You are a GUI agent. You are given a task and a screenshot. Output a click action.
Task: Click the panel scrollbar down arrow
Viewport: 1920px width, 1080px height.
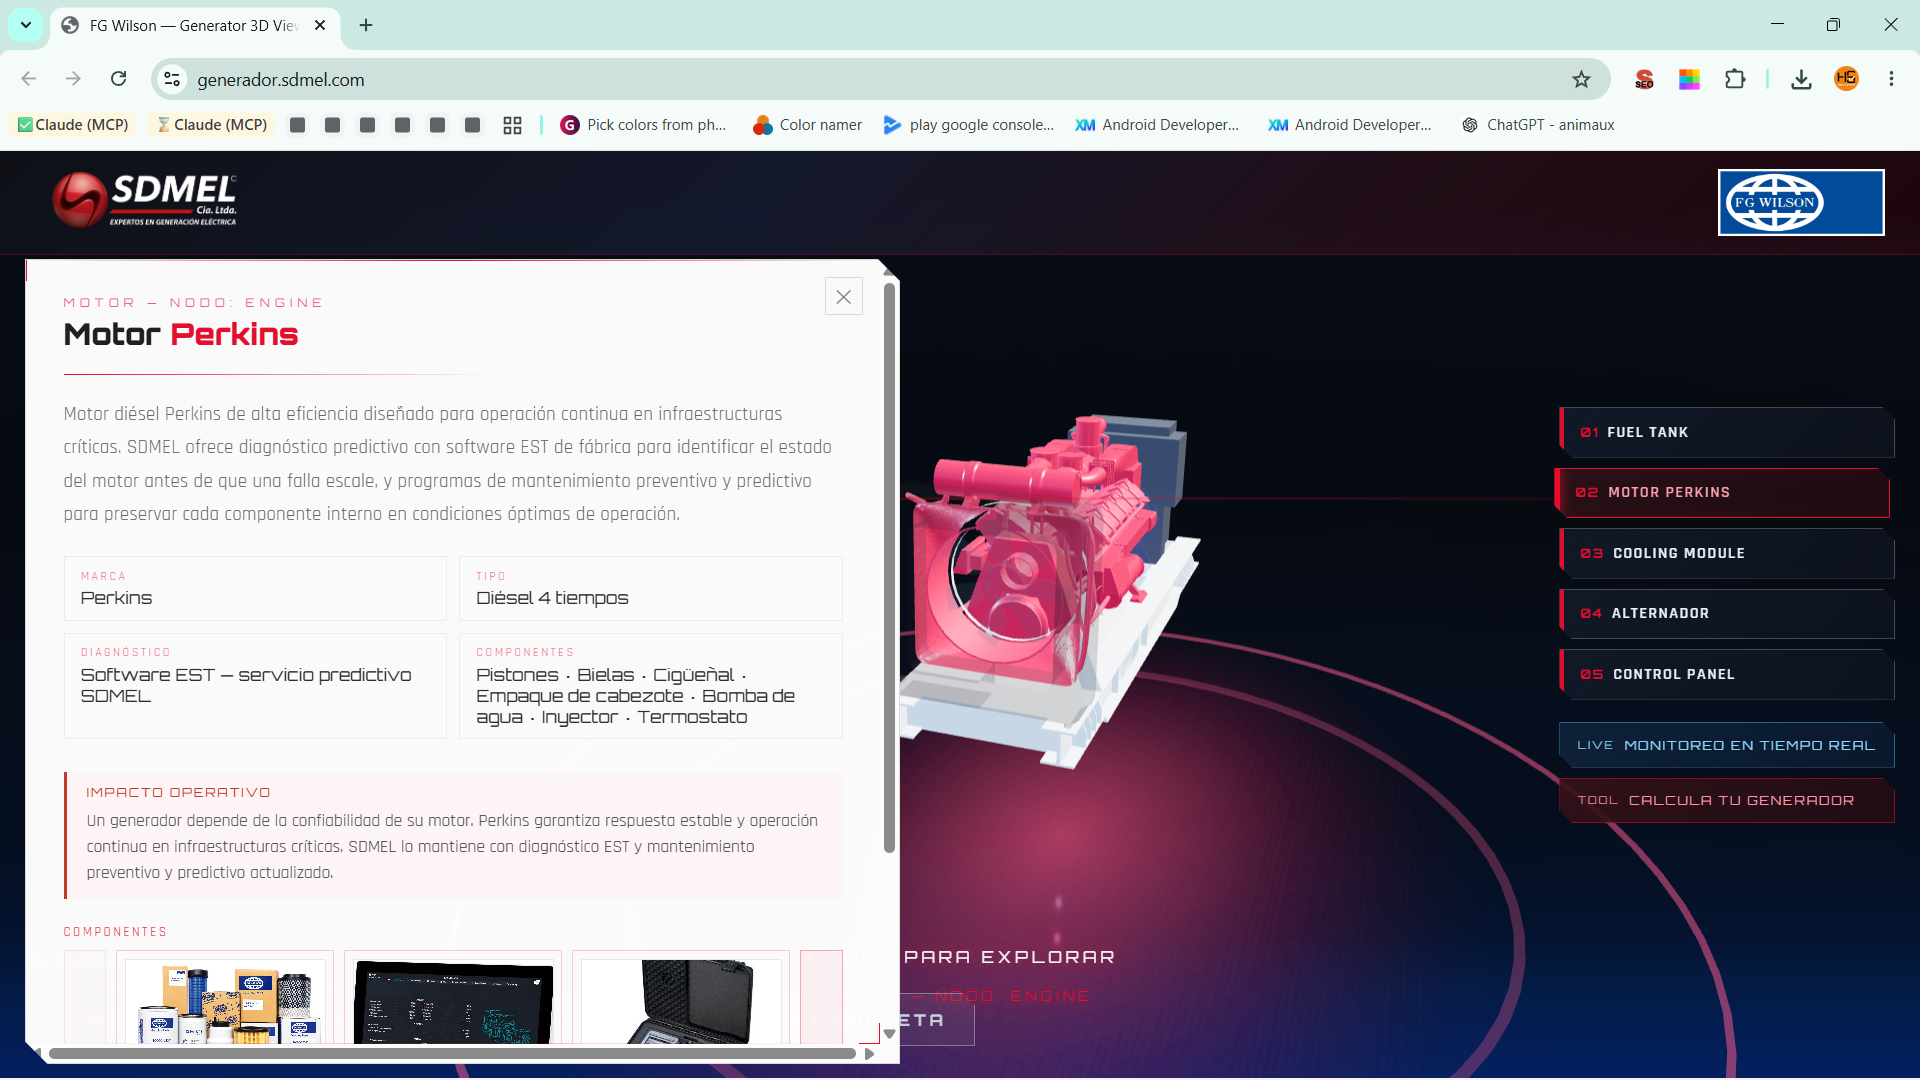coord(889,1034)
